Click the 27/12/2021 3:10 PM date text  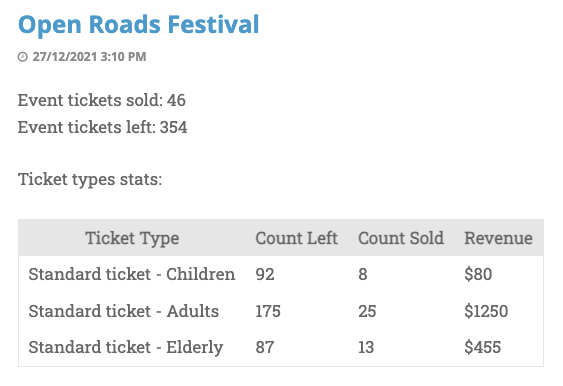click(89, 57)
